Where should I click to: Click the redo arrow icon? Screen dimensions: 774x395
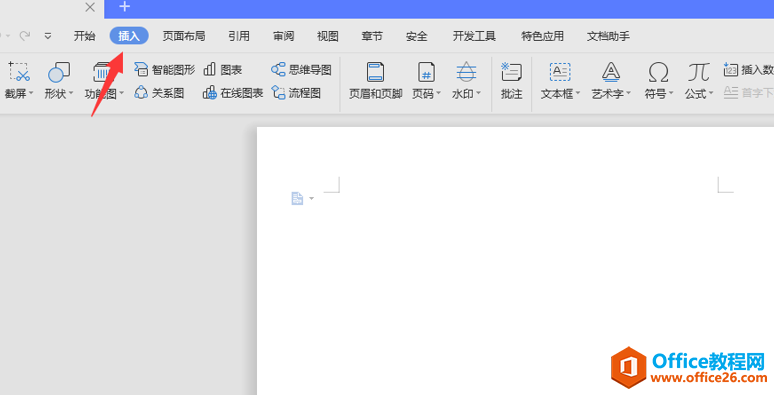25,36
